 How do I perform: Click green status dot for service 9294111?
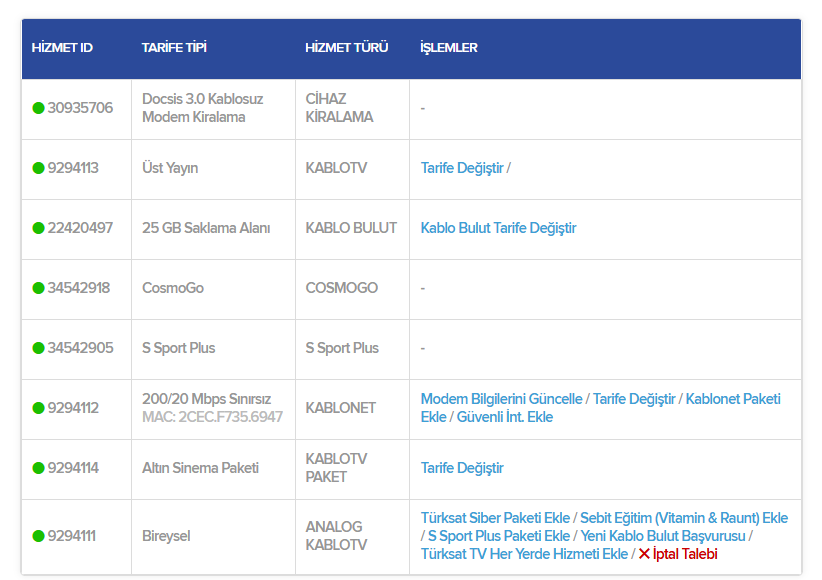pos(38,536)
